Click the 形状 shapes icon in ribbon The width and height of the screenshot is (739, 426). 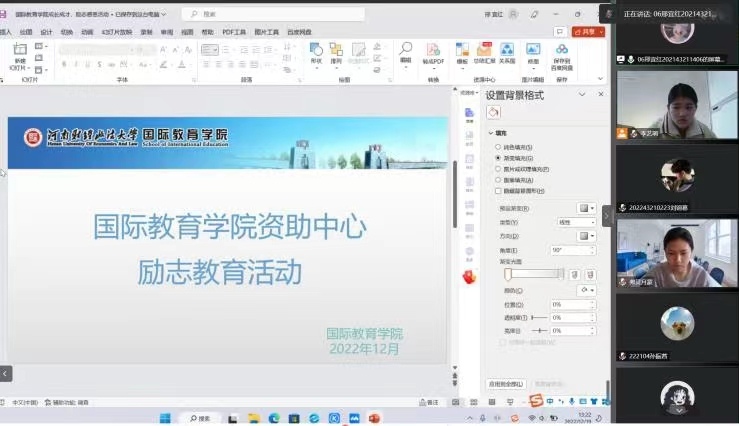pyautogui.click(x=316, y=52)
